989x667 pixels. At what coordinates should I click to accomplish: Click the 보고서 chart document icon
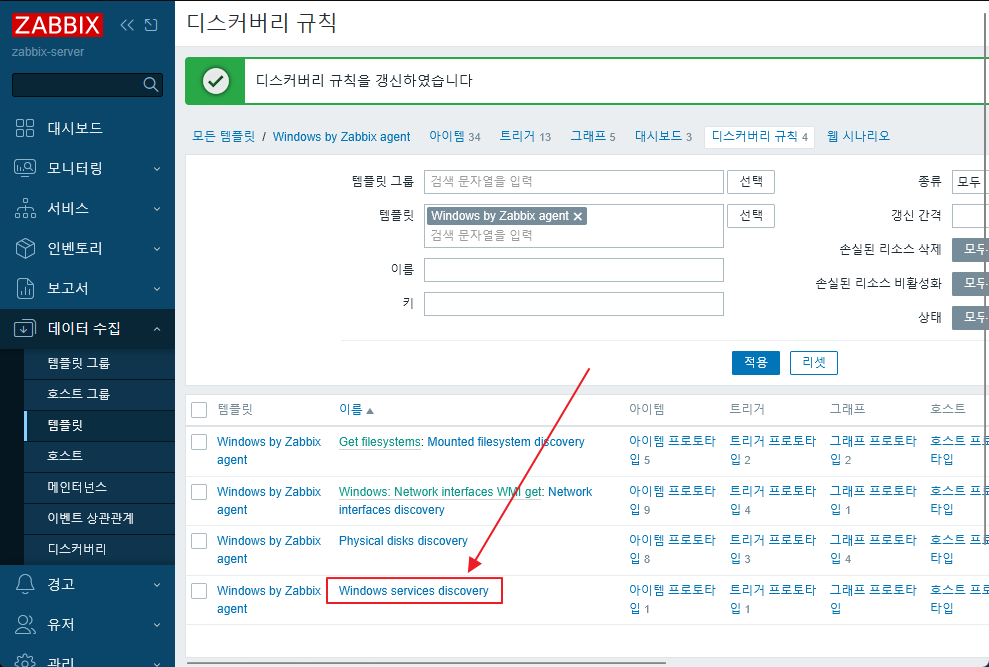pyautogui.click(x=25, y=288)
